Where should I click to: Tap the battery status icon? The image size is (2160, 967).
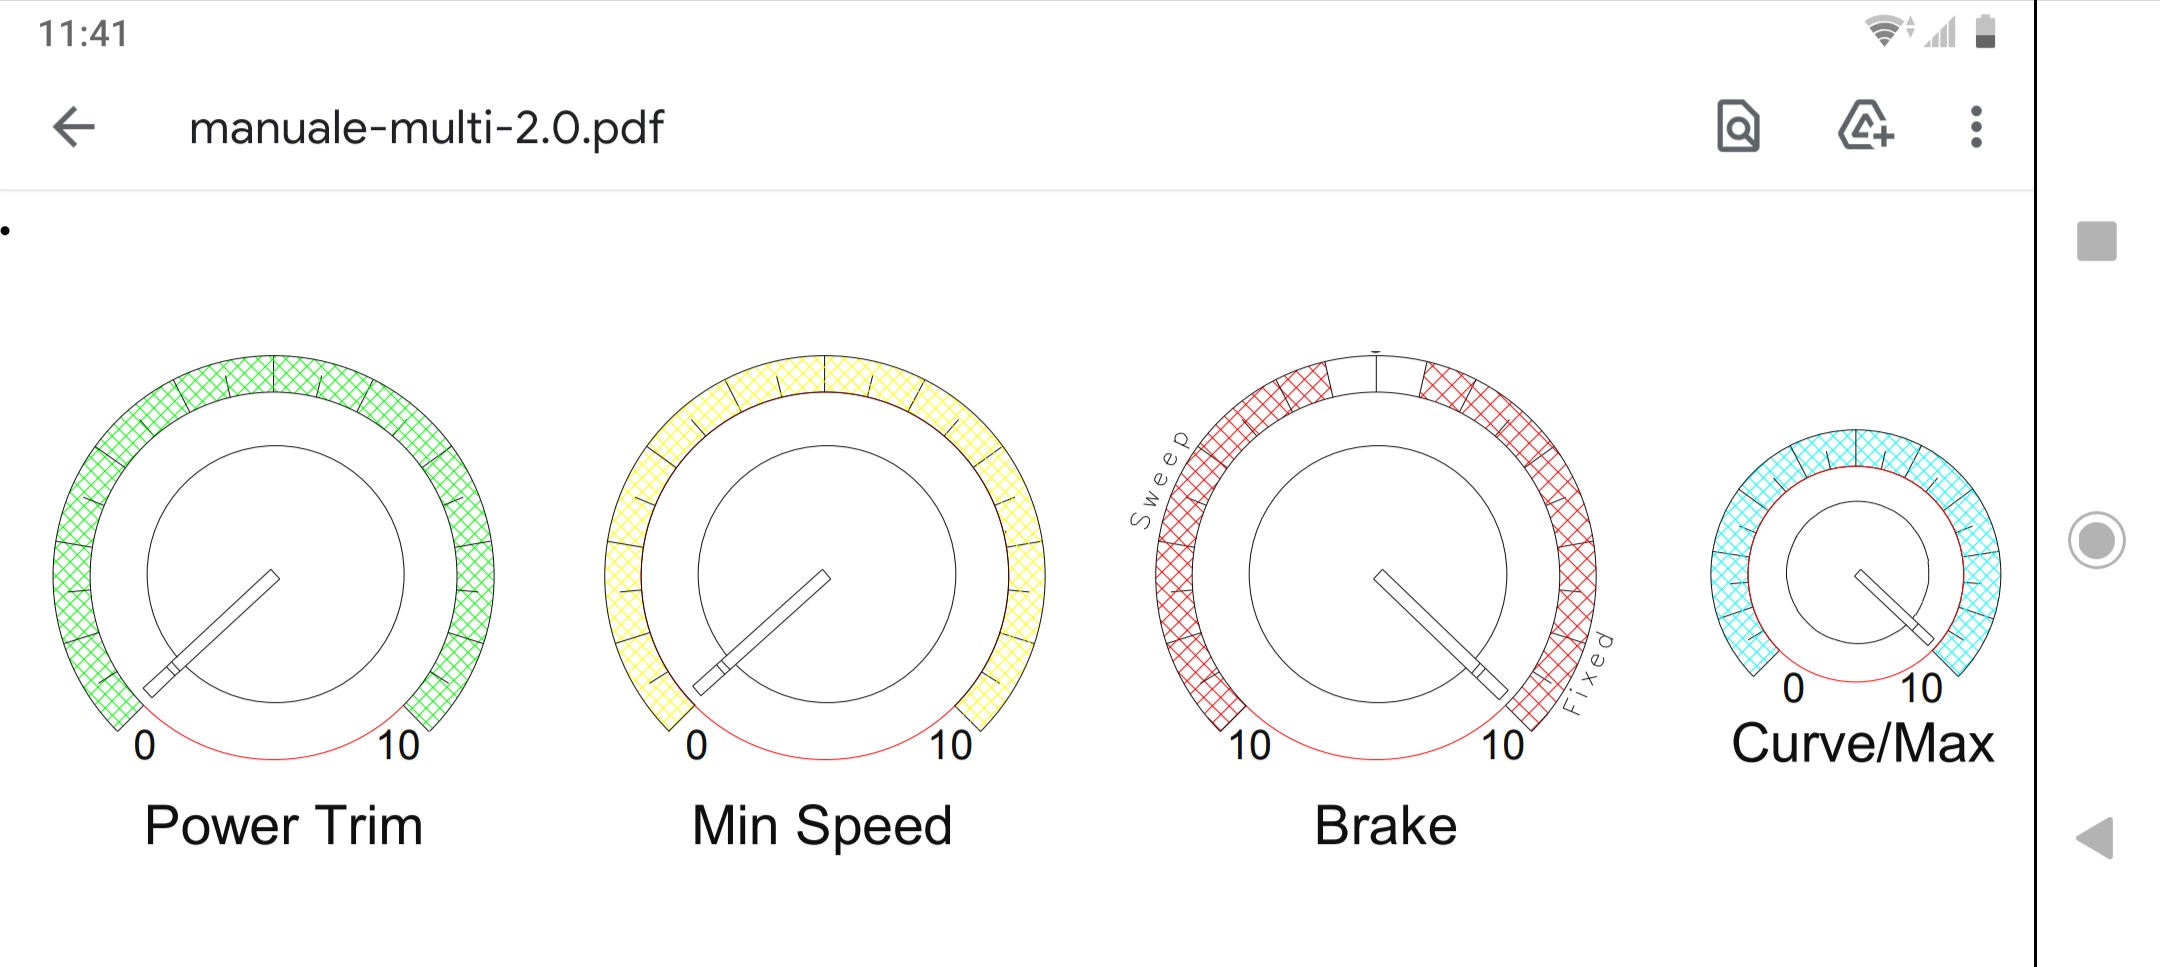coord(1986,32)
